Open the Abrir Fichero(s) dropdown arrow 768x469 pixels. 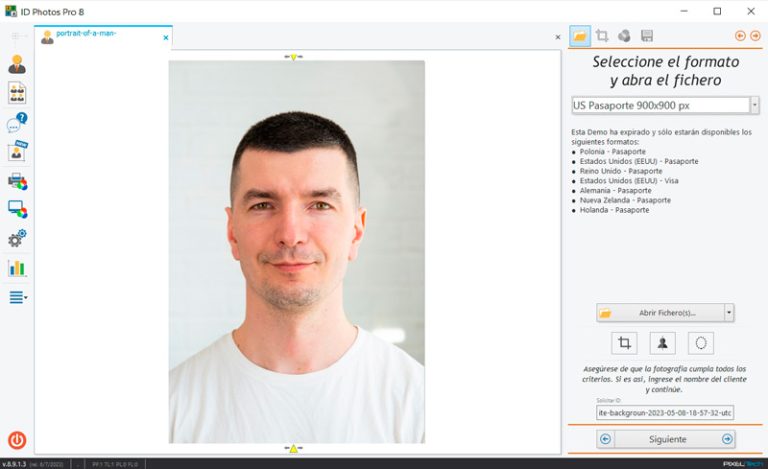(729, 313)
